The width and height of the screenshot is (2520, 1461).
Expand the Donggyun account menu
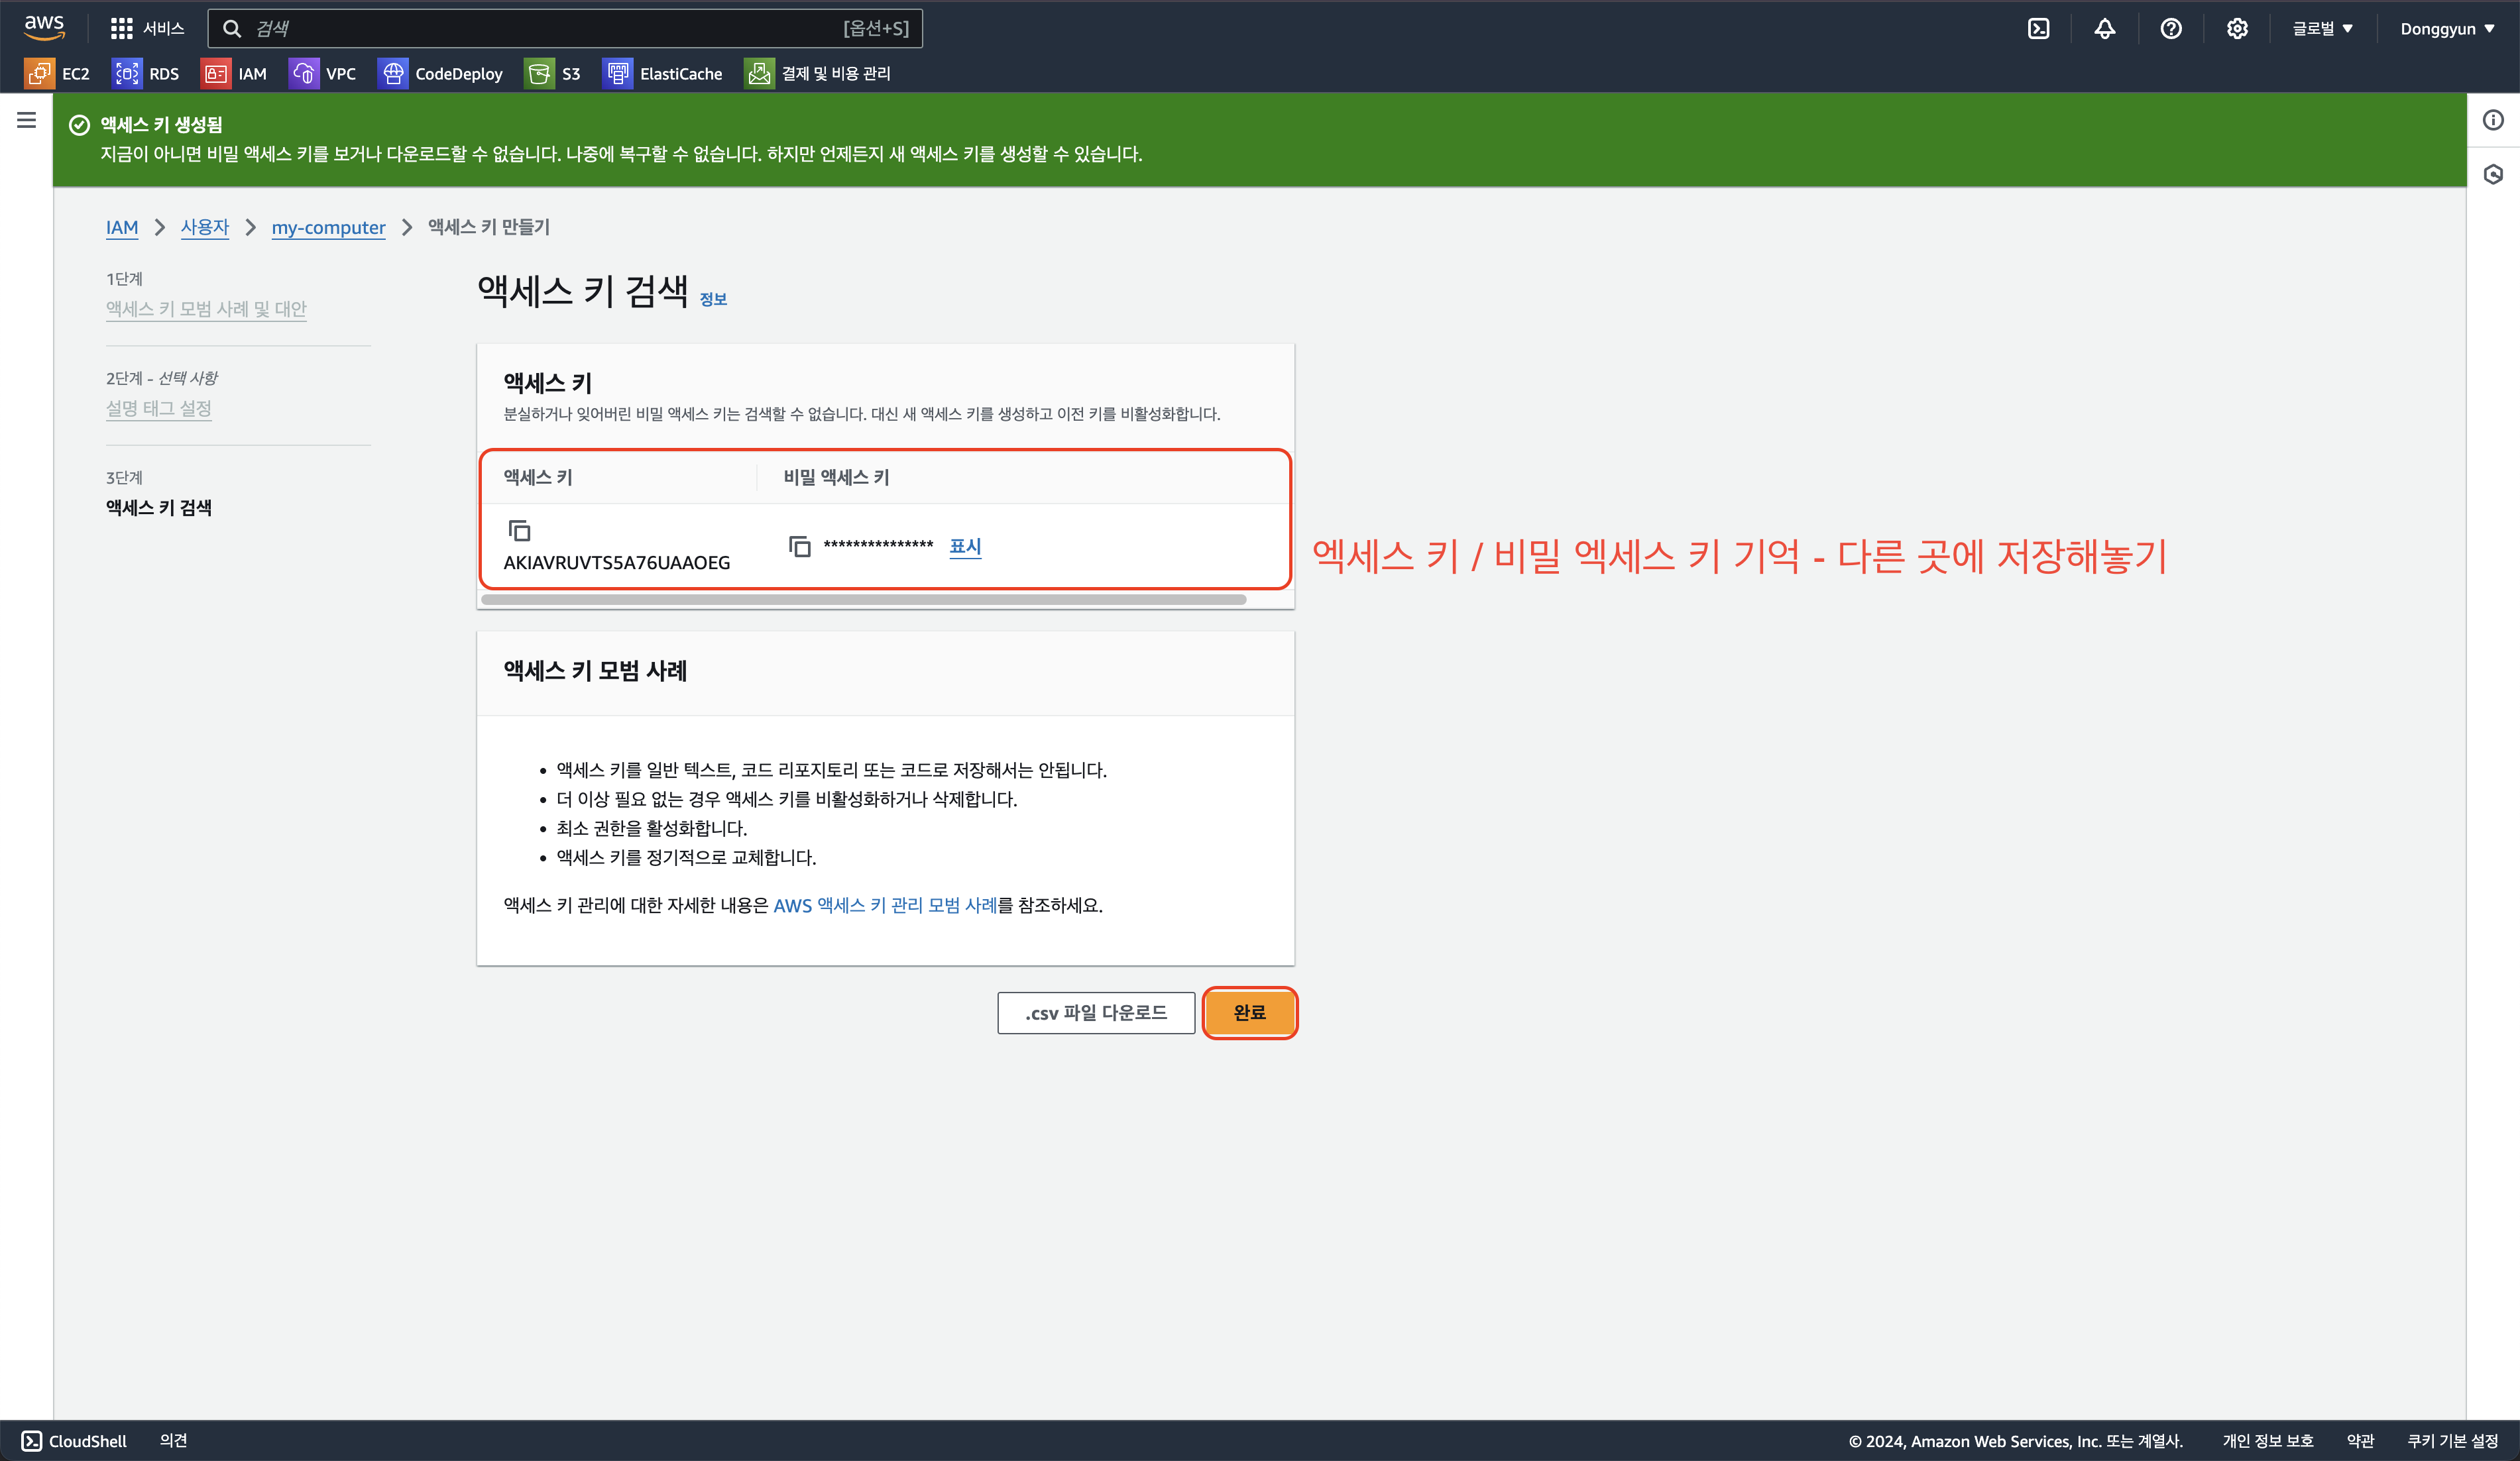2446,29
